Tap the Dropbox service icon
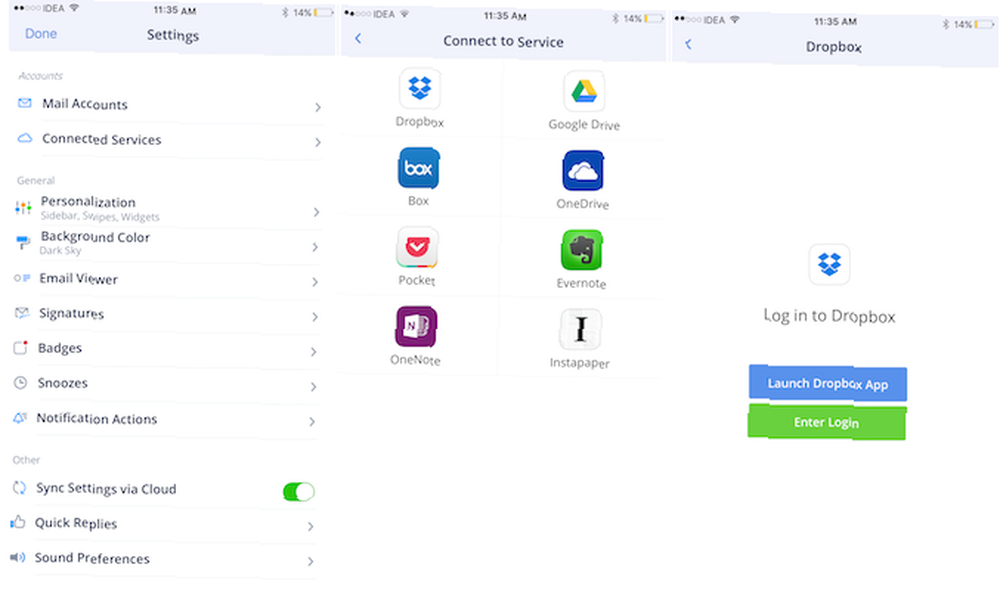This screenshot has width=1000, height=602. tap(420, 89)
